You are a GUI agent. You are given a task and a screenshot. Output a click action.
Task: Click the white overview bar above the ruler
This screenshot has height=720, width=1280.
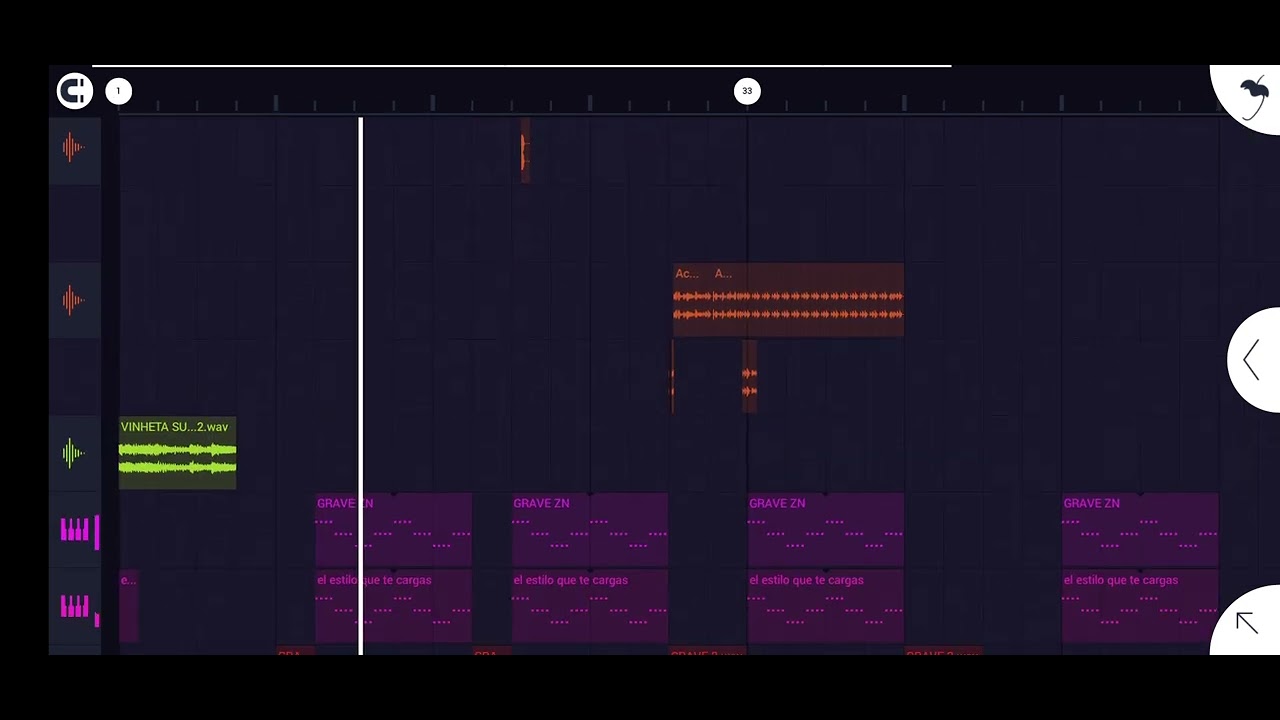(x=521, y=66)
